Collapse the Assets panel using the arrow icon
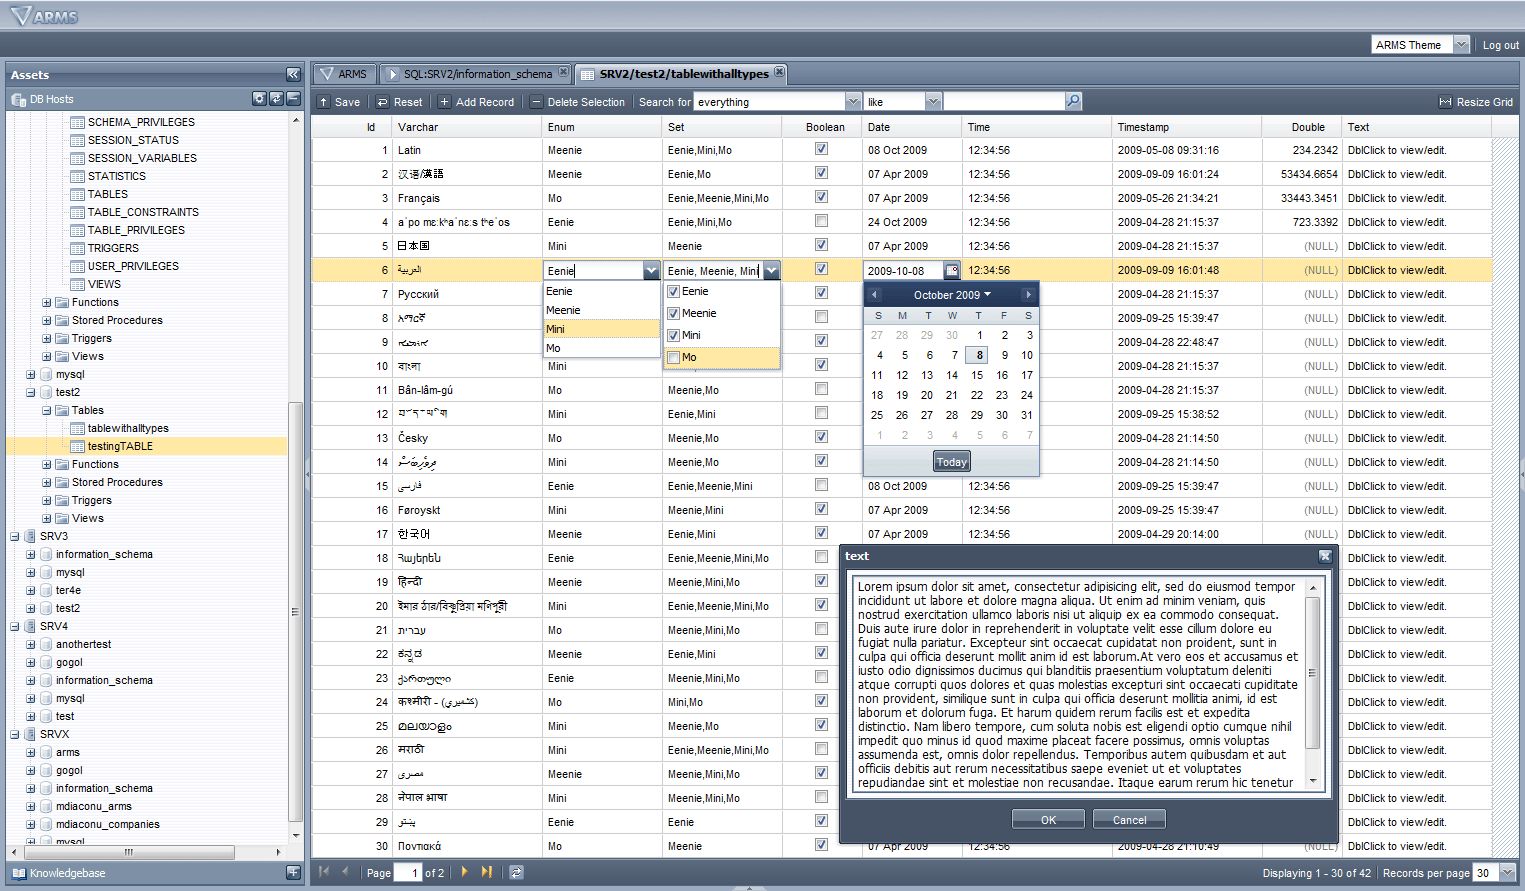 293,74
